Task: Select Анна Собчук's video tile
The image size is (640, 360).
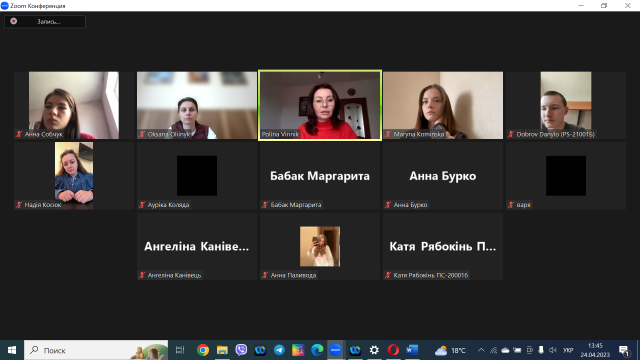Action: pos(74,105)
